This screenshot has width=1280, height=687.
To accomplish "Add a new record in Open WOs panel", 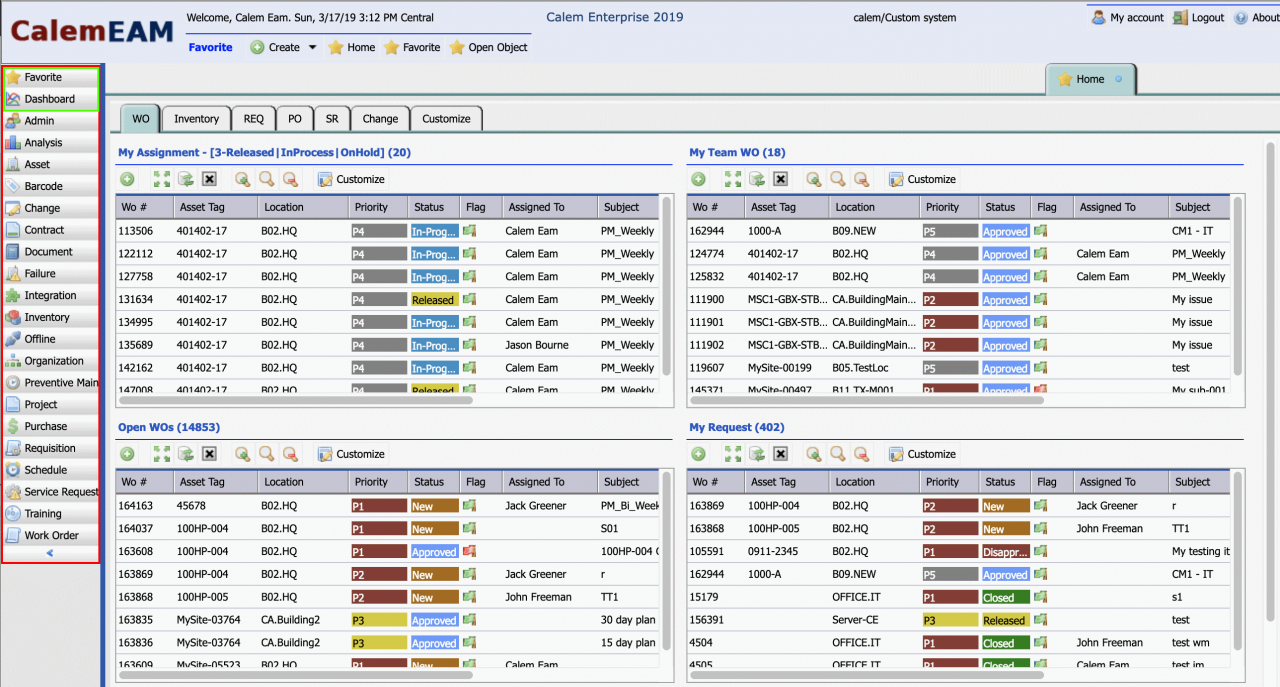I will coord(127,454).
